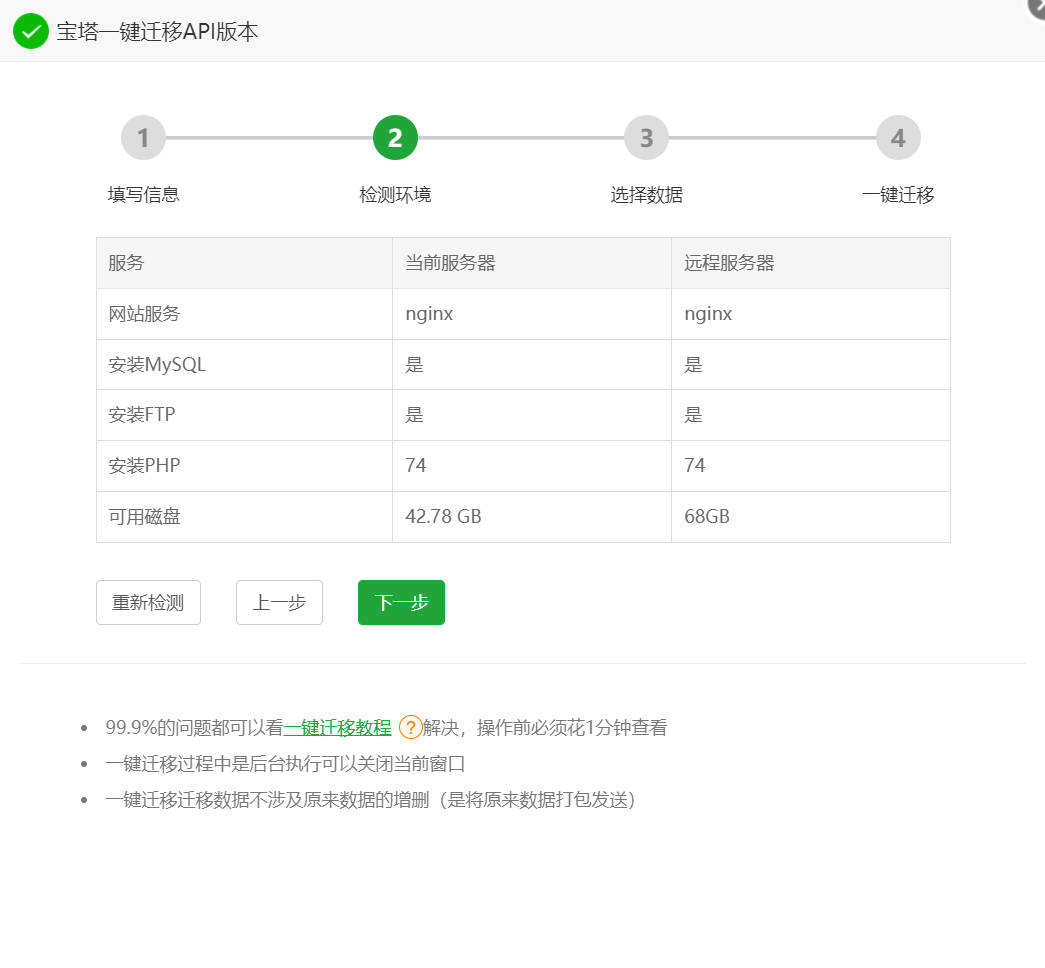Click the orange question mark help icon
1045x968 pixels.
(410, 728)
